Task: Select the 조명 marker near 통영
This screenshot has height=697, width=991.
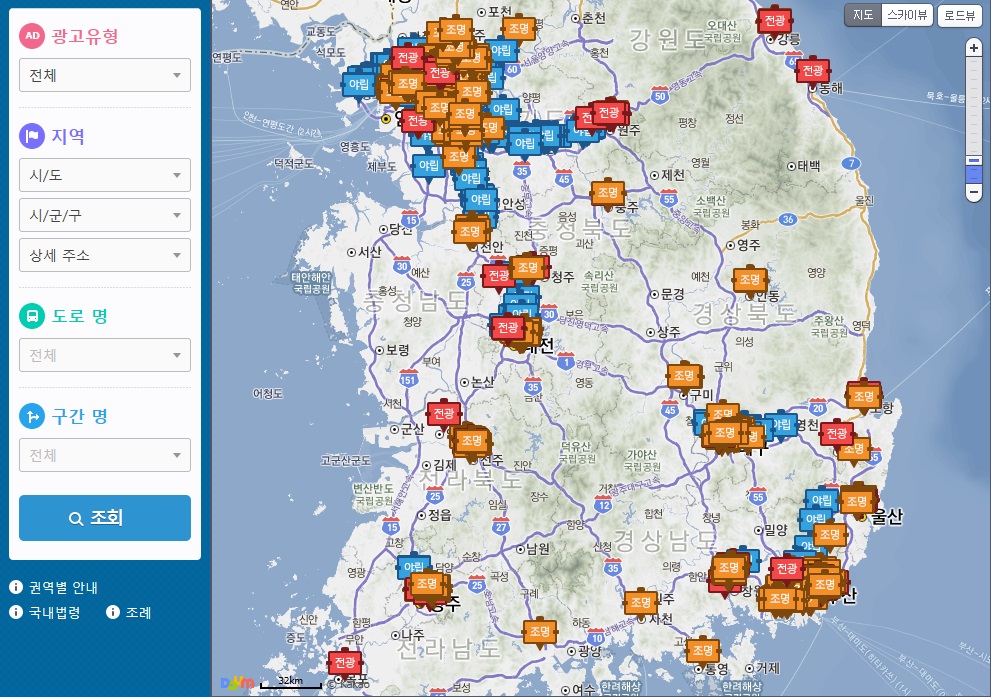Action: click(703, 650)
